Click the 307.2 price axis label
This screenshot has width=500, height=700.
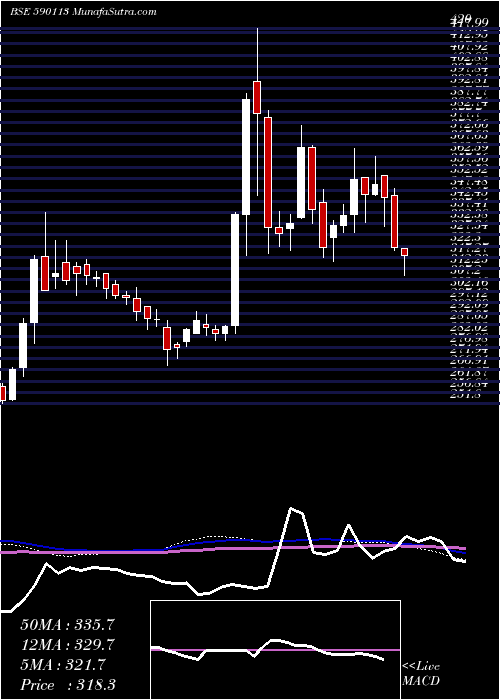pos(466,272)
